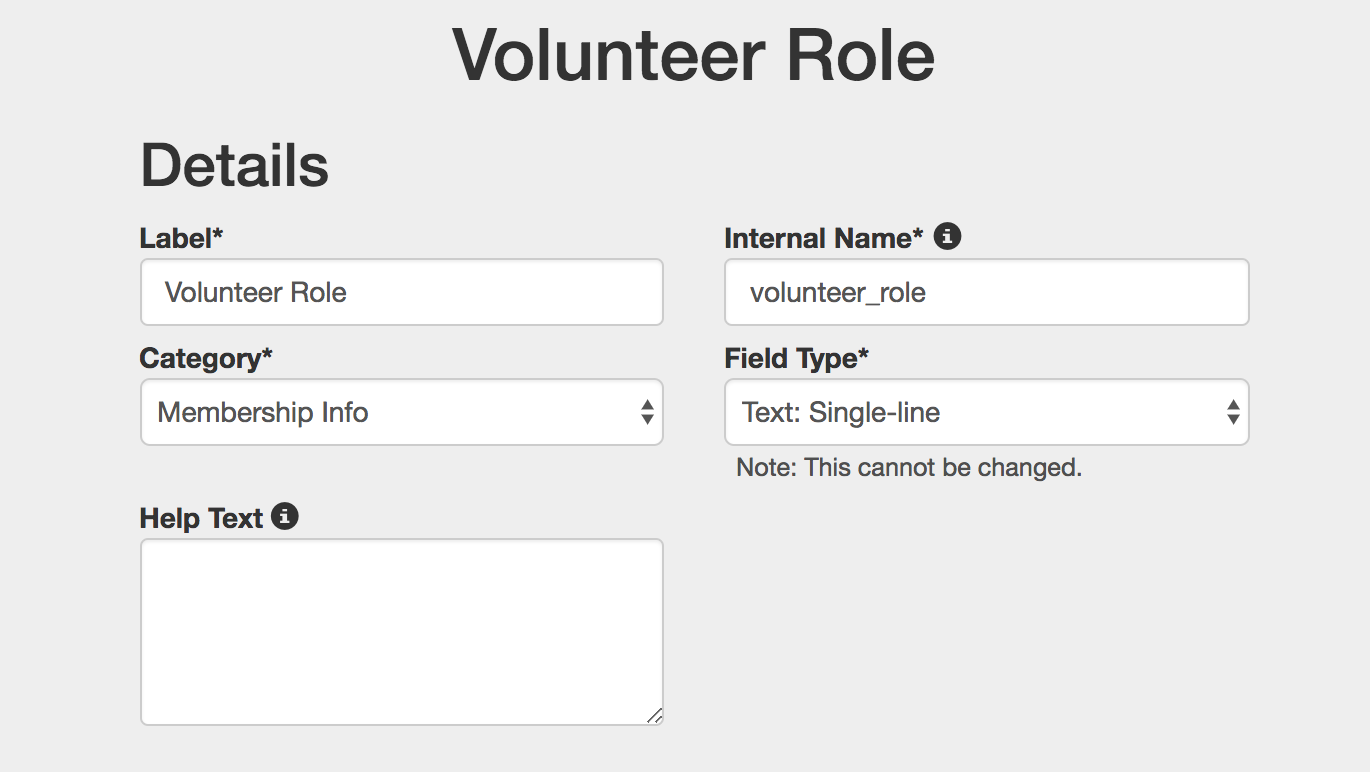
Task: Open the Field Type dropdown showing Text: Single-line
Action: click(987, 412)
